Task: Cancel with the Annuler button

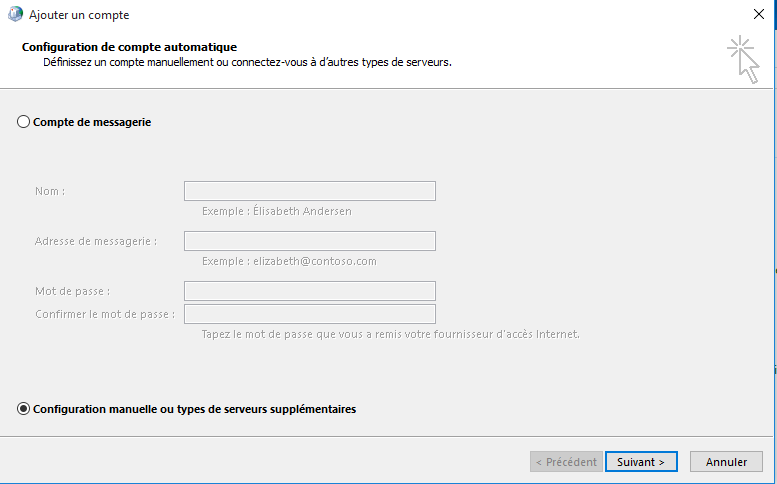Action: [x=726, y=462]
